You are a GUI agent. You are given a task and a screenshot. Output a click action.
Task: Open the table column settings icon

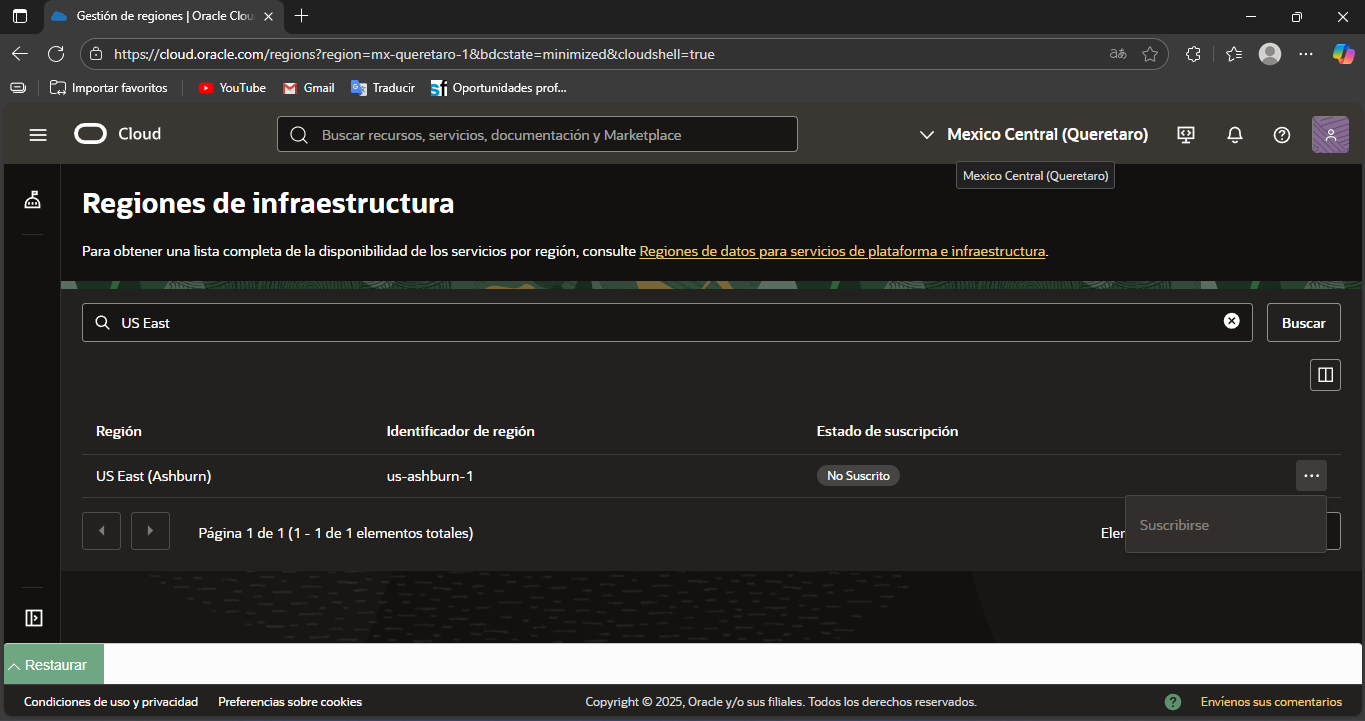coord(1325,375)
